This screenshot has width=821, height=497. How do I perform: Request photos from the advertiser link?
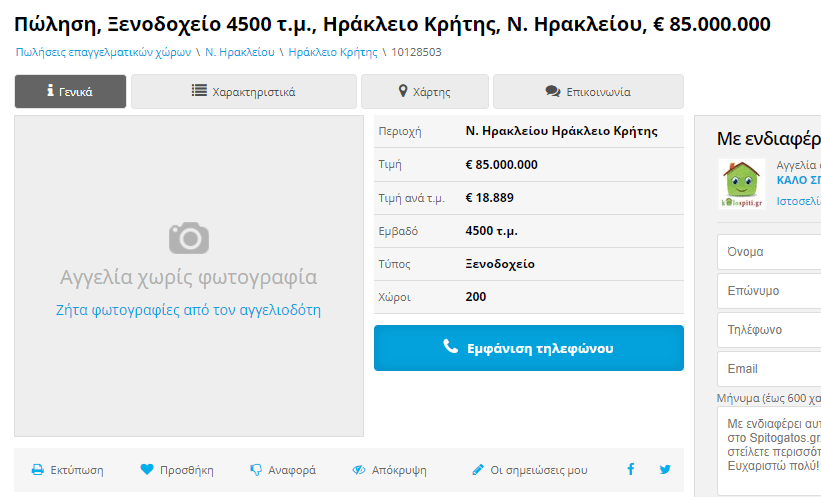[x=188, y=310]
